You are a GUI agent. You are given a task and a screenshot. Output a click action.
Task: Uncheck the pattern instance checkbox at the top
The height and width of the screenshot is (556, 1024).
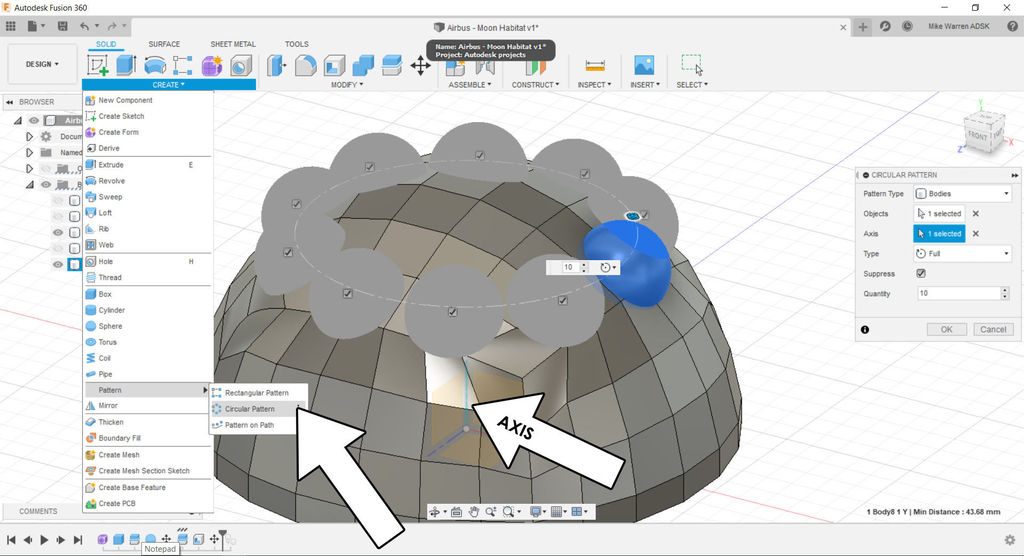coord(480,156)
